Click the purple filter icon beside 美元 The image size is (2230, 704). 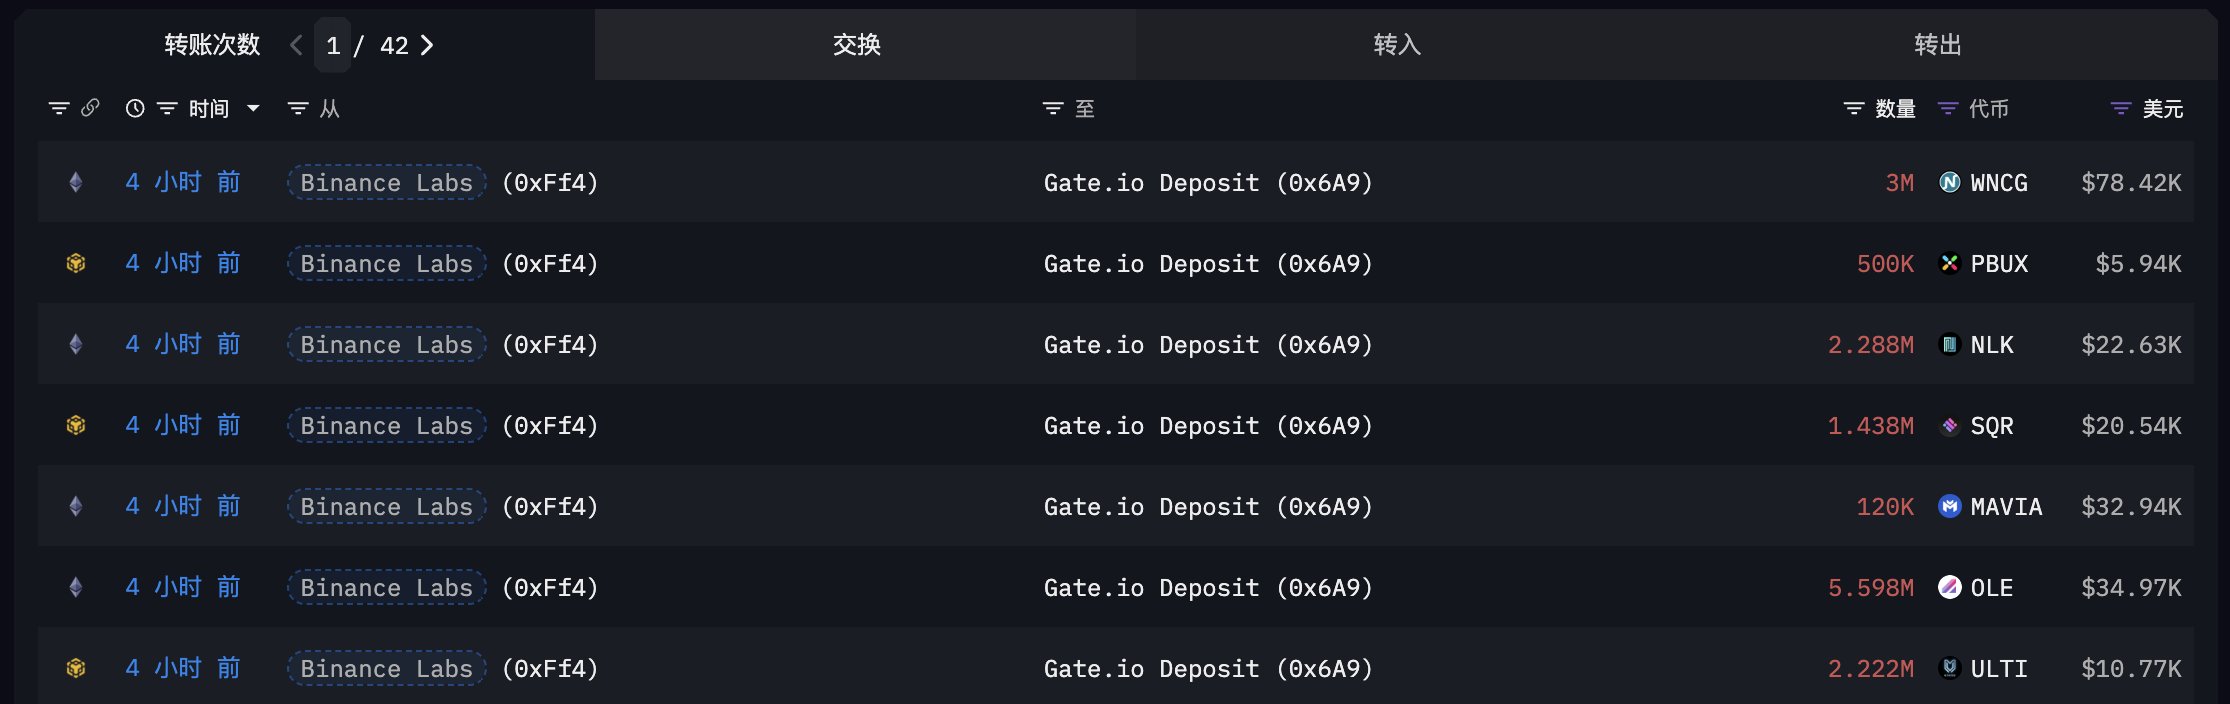2120,108
